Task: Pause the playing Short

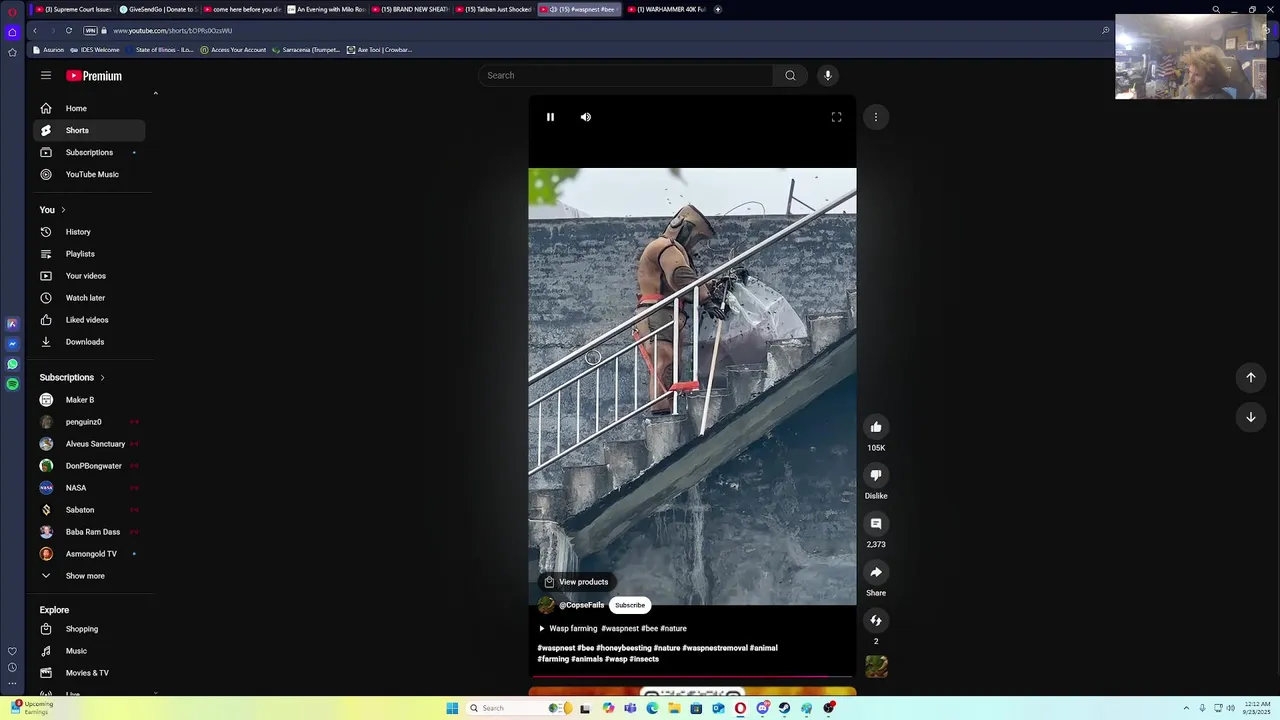Action: tap(550, 117)
